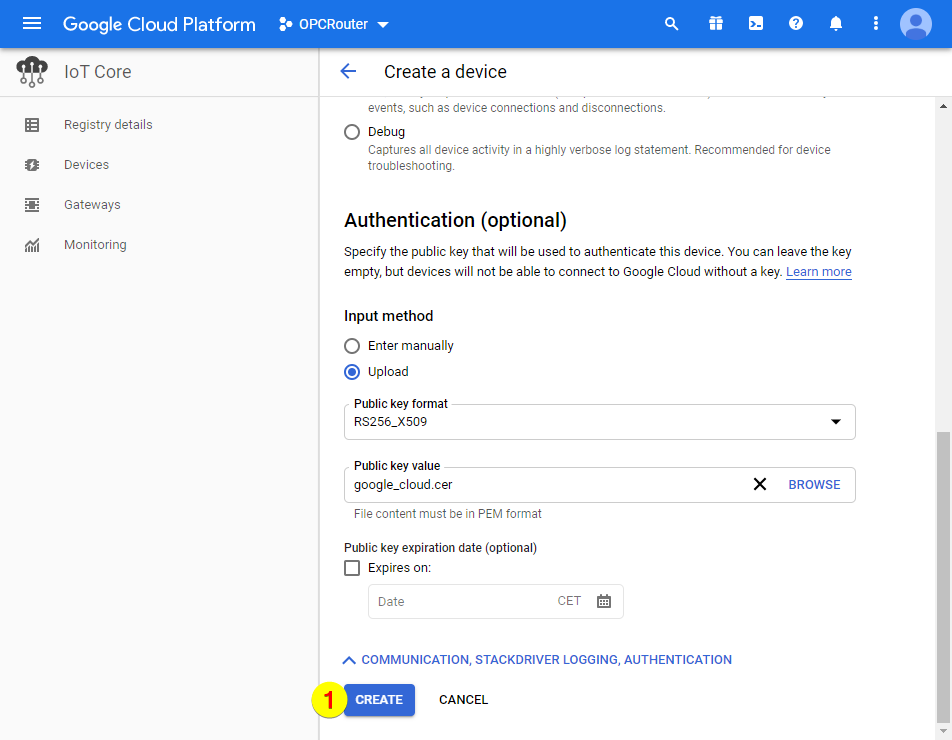Collapse the Communication, Stackdriver Logging, Authentication section
This screenshot has width=952, height=740.
tap(539, 659)
